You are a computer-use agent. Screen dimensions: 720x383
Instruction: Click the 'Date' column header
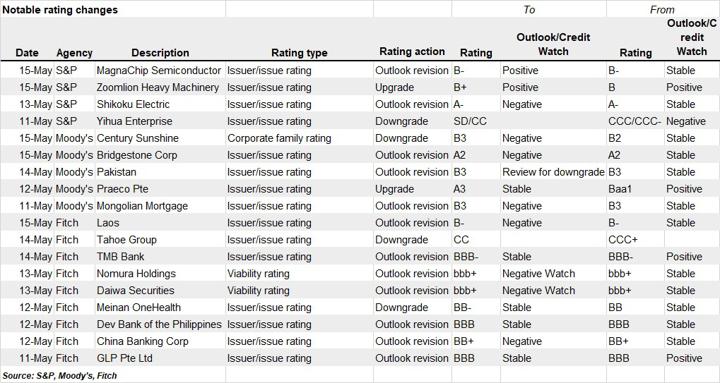[x=27, y=53]
